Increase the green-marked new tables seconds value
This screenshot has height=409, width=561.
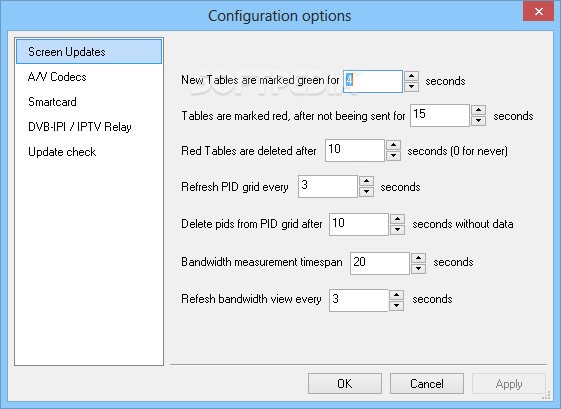[411, 76]
